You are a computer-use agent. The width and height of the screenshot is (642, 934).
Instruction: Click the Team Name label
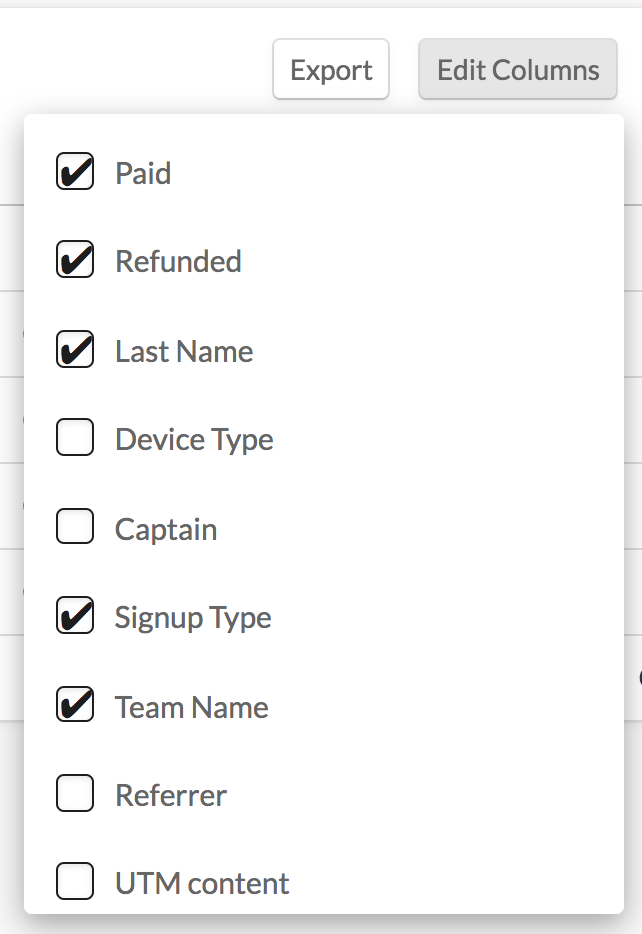[x=192, y=707]
